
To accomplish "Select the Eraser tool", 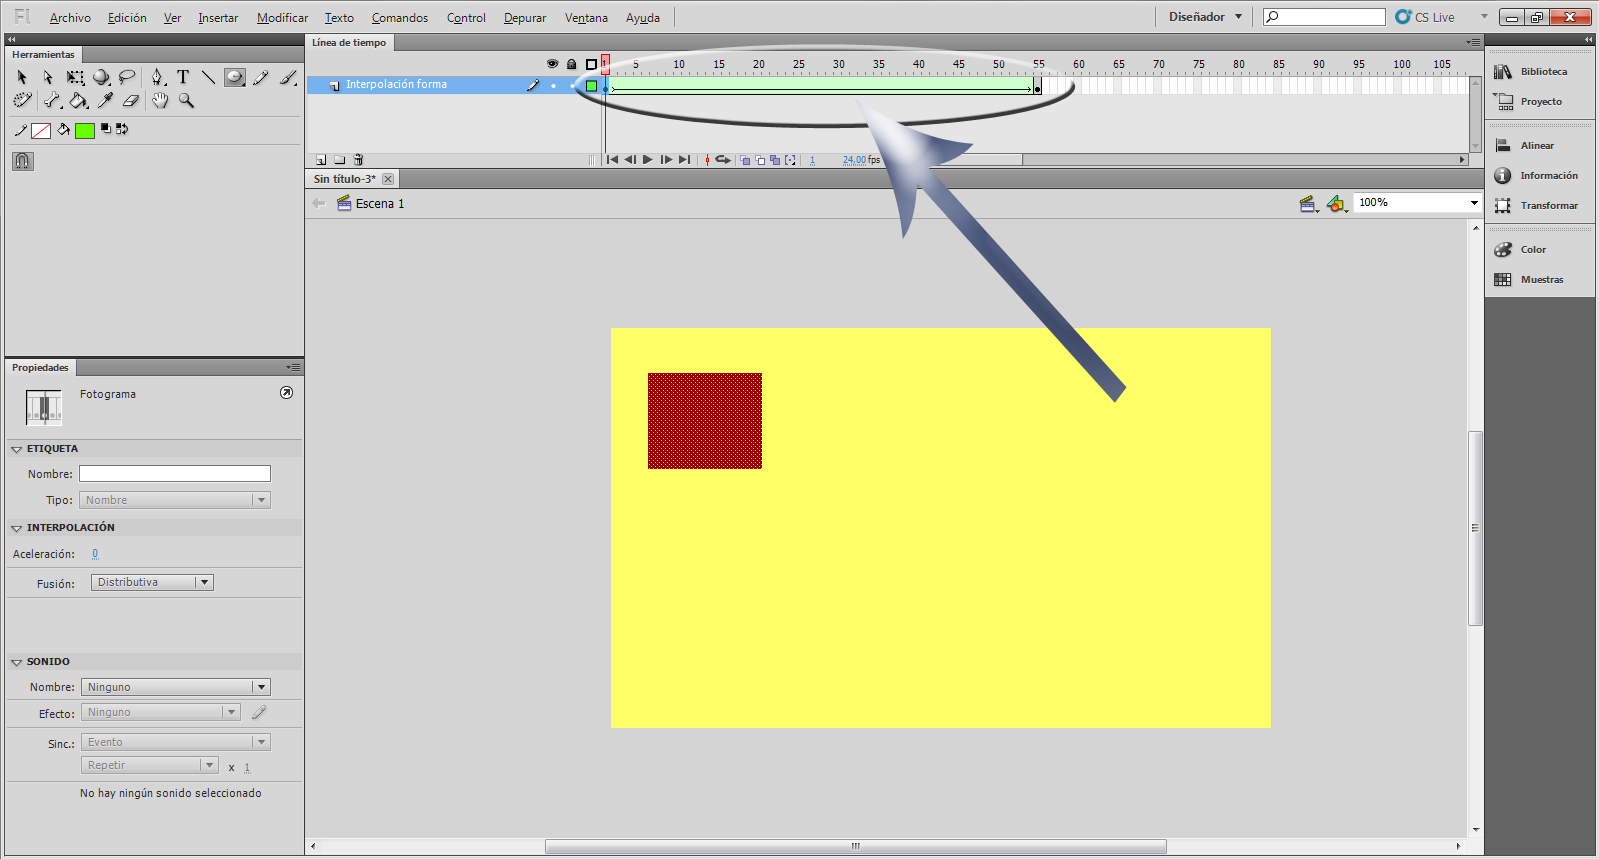I will (131, 101).
